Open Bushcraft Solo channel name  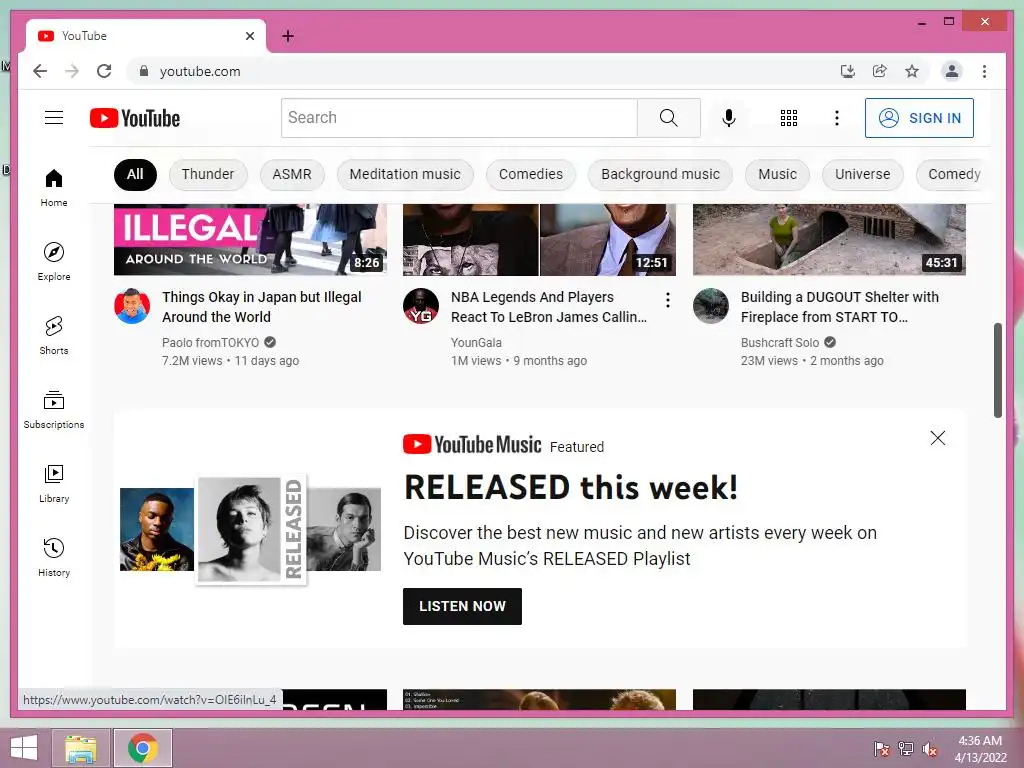tap(780, 342)
